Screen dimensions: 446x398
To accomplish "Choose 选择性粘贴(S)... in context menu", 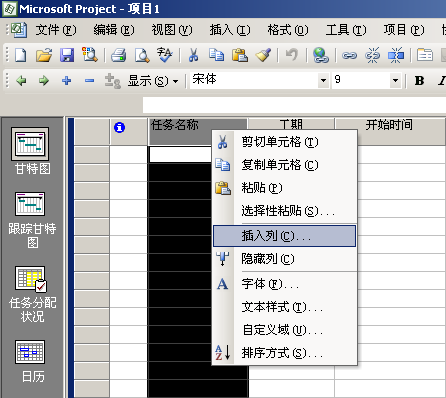I will [x=285, y=211].
